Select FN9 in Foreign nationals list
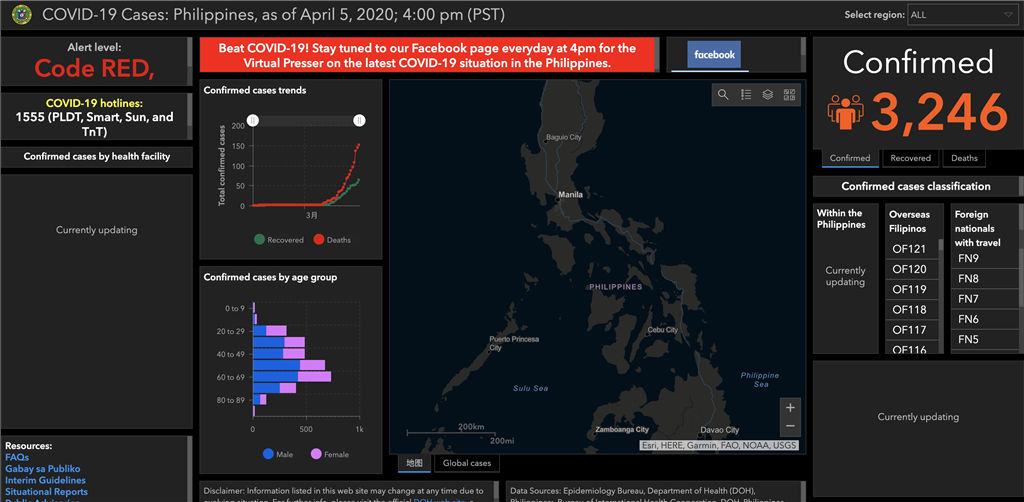 (x=983, y=259)
